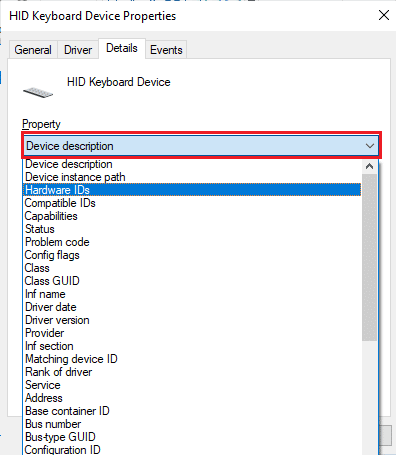The image size is (396, 455).
Task: Select Compatible IDs property
Action: point(192,203)
